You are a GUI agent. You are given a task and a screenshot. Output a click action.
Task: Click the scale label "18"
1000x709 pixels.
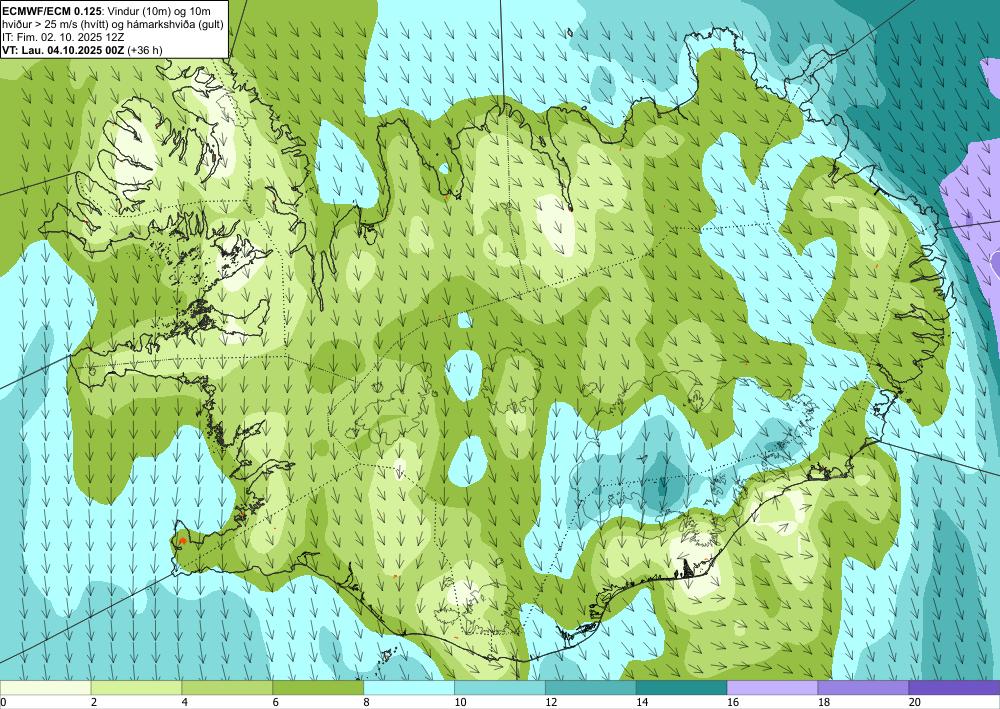823,702
